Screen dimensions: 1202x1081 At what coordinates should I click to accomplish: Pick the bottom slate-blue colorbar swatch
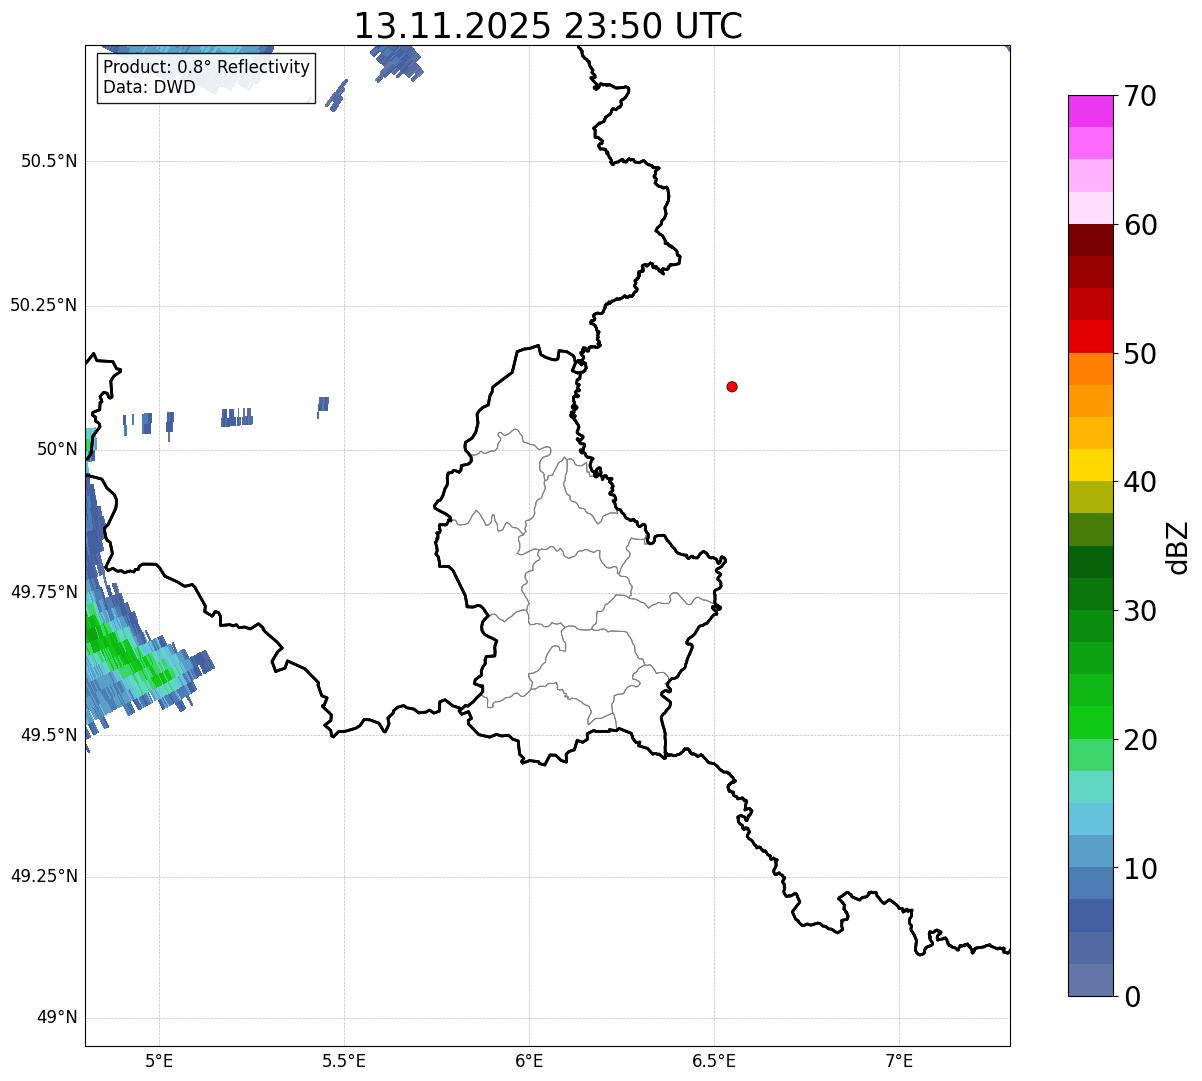[x=1091, y=980]
